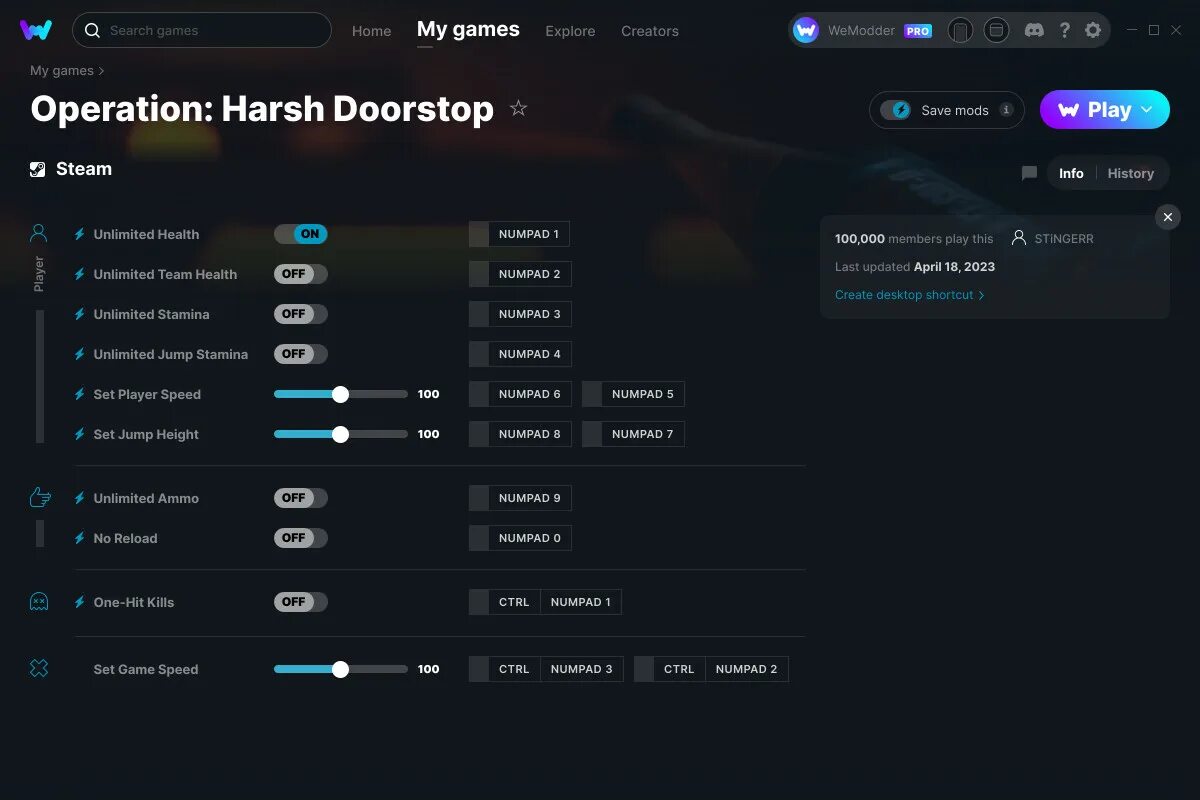Enable Unlimited Jump Stamina toggle
This screenshot has width=1200, height=800.
pos(301,354)
